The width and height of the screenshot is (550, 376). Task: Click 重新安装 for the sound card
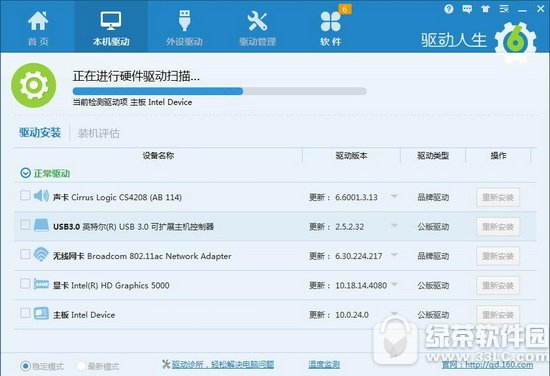coord(498,197)
